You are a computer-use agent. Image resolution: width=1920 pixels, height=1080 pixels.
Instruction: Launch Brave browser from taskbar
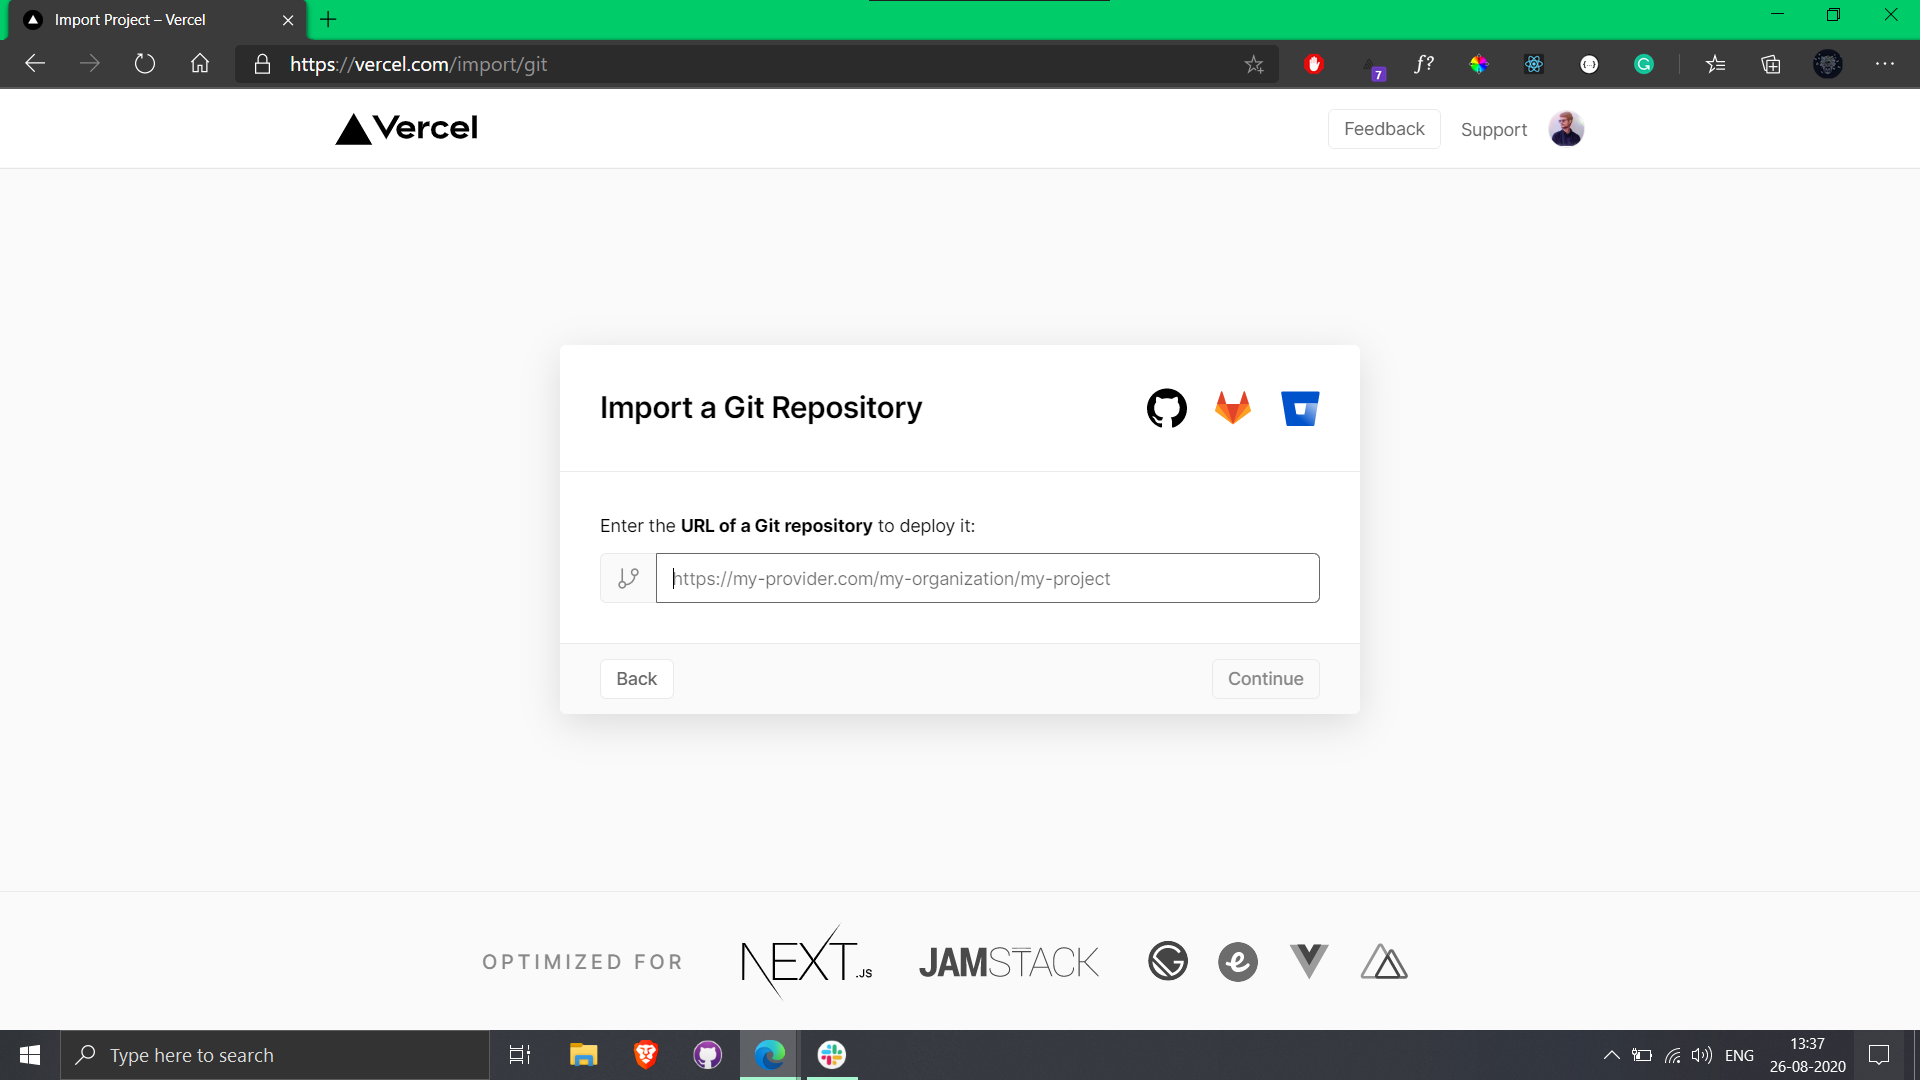coord(646,1055)
